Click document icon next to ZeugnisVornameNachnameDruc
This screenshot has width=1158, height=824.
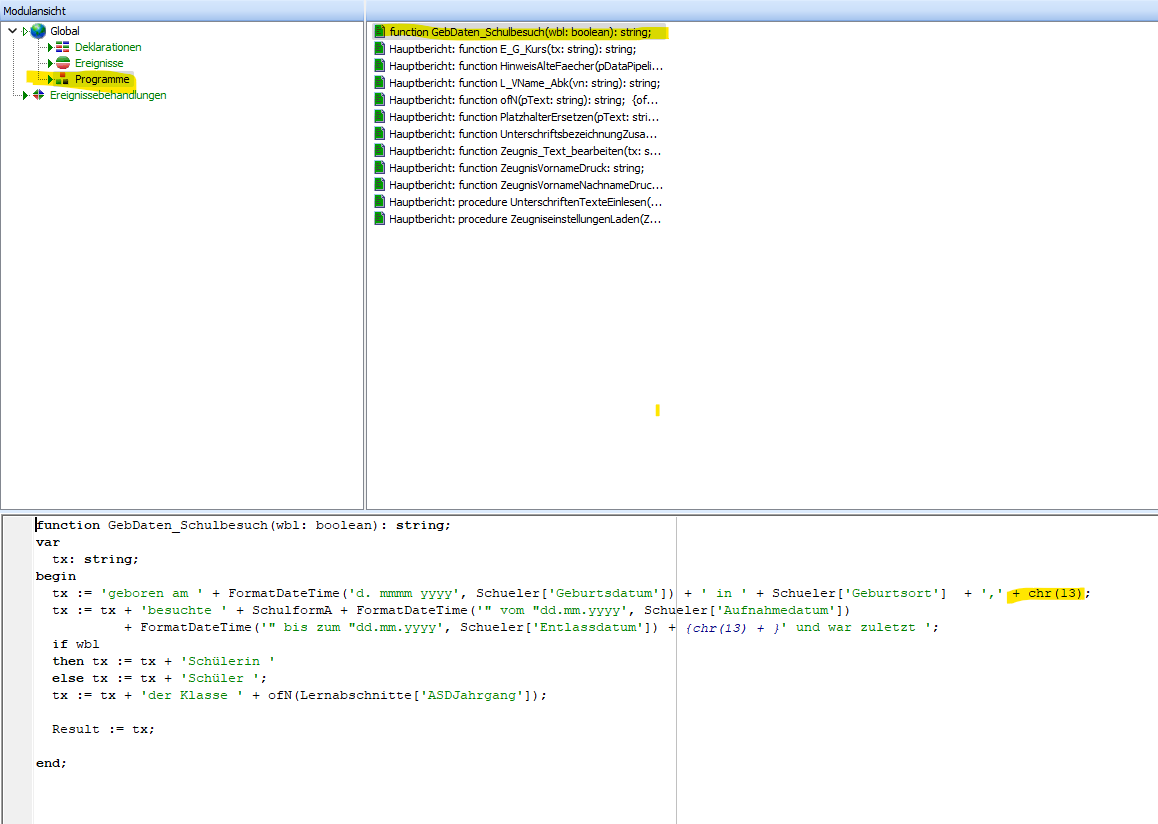(380, 185)
